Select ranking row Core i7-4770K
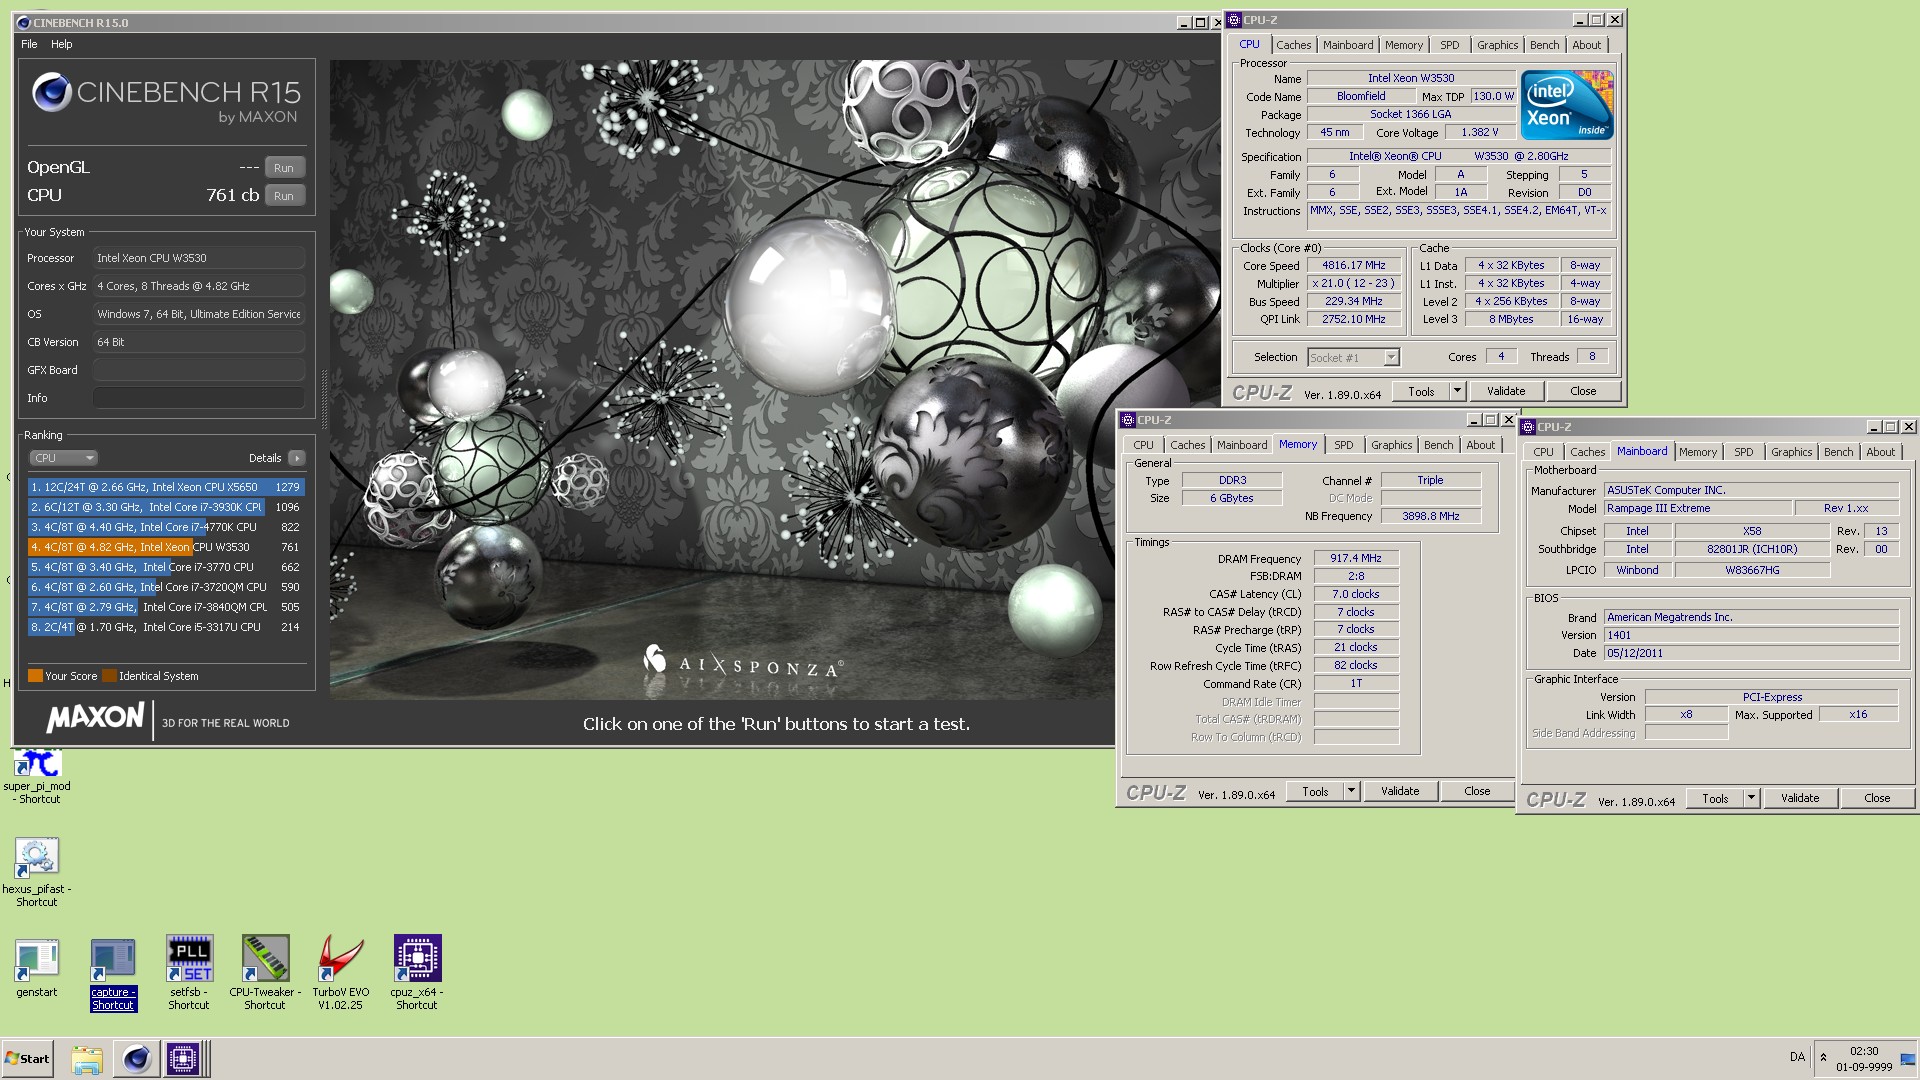1920x1080 pixels. (x=166, y=527)
